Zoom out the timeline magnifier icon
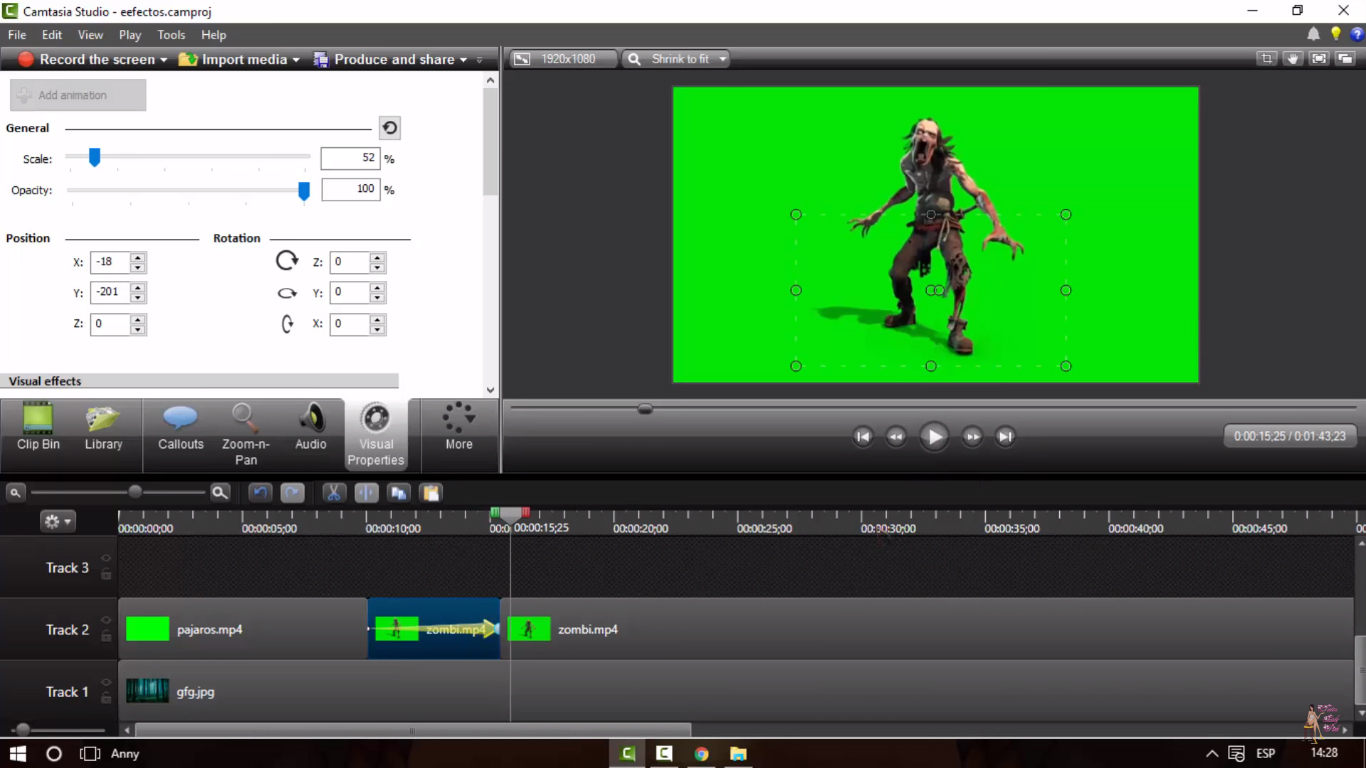1366x768 pixels. (x=15, y=492)
